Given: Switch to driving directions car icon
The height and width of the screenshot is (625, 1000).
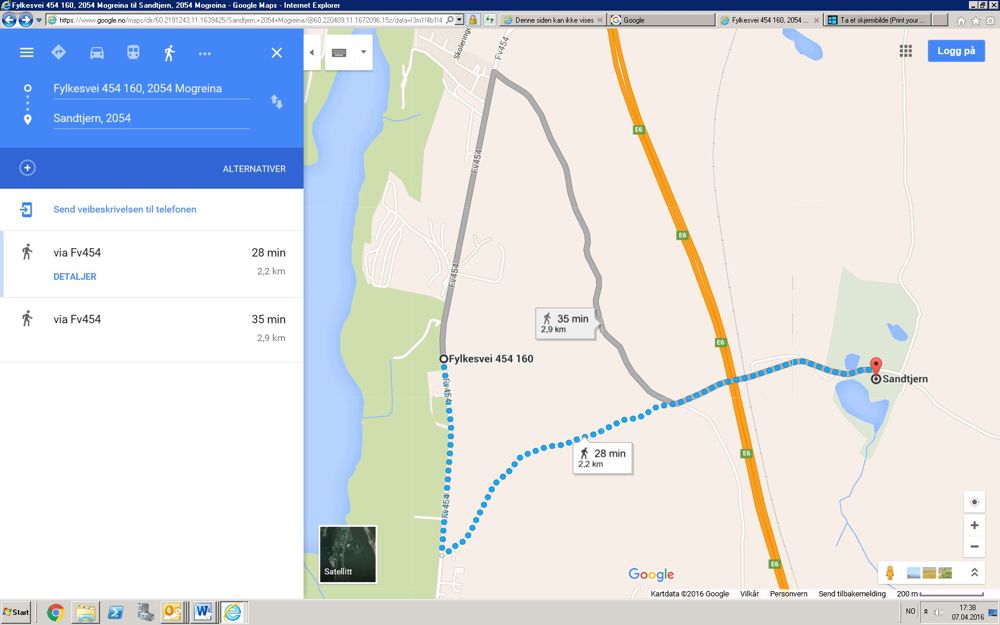Looking at the screenshot, I should [x=97, y=53].
